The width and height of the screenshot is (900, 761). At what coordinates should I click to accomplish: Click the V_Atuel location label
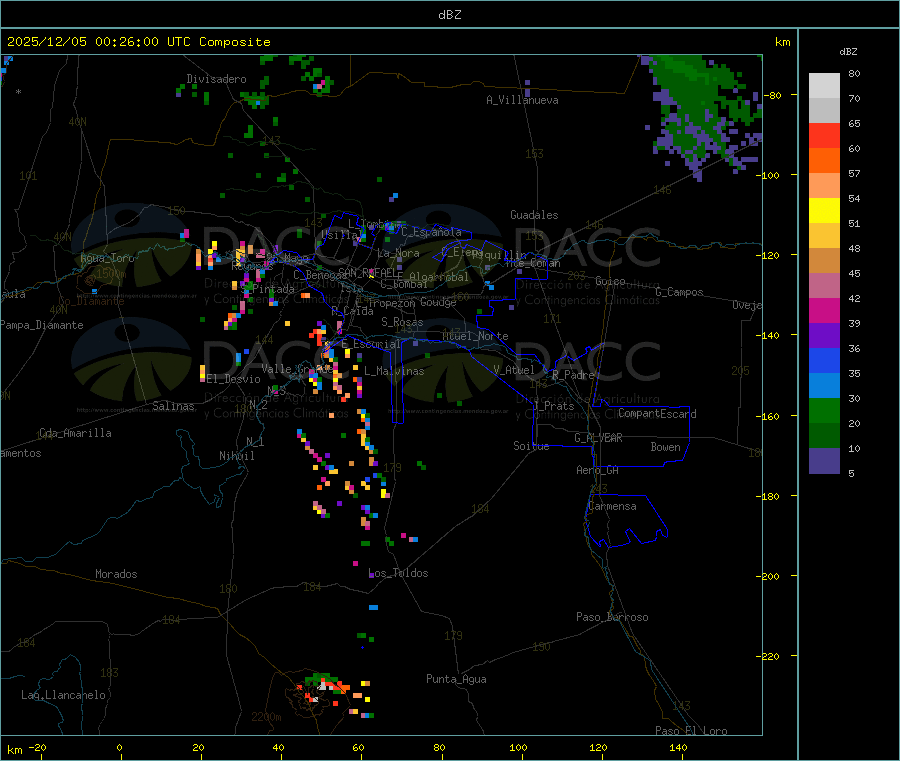pyautogui.click(x=514, y=370)
